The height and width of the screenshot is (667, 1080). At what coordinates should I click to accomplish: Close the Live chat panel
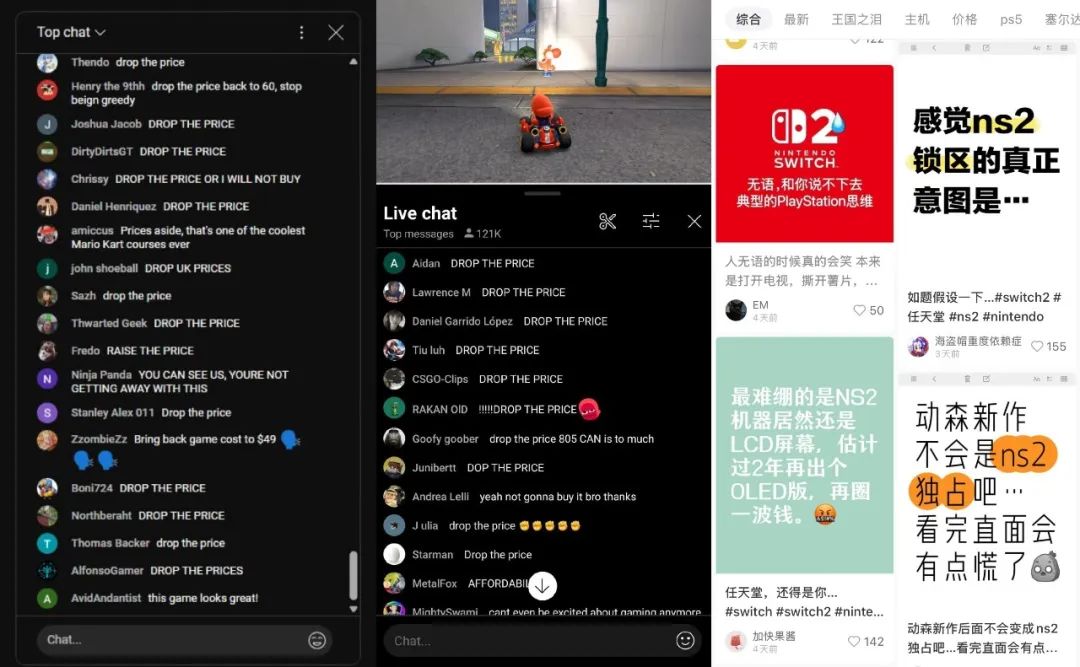click(x=694, y=221)
